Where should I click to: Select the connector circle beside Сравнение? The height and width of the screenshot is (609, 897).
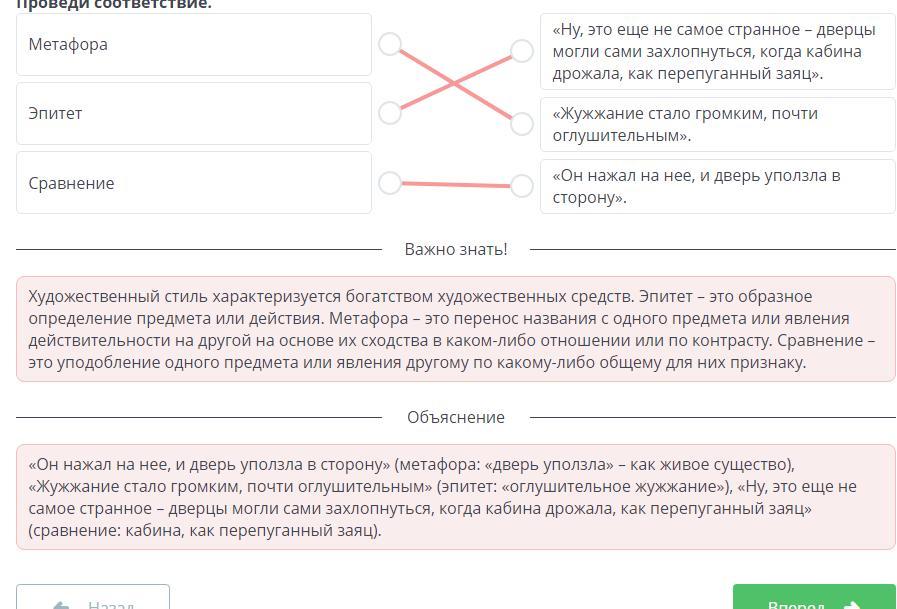click(x=390, y=183)
